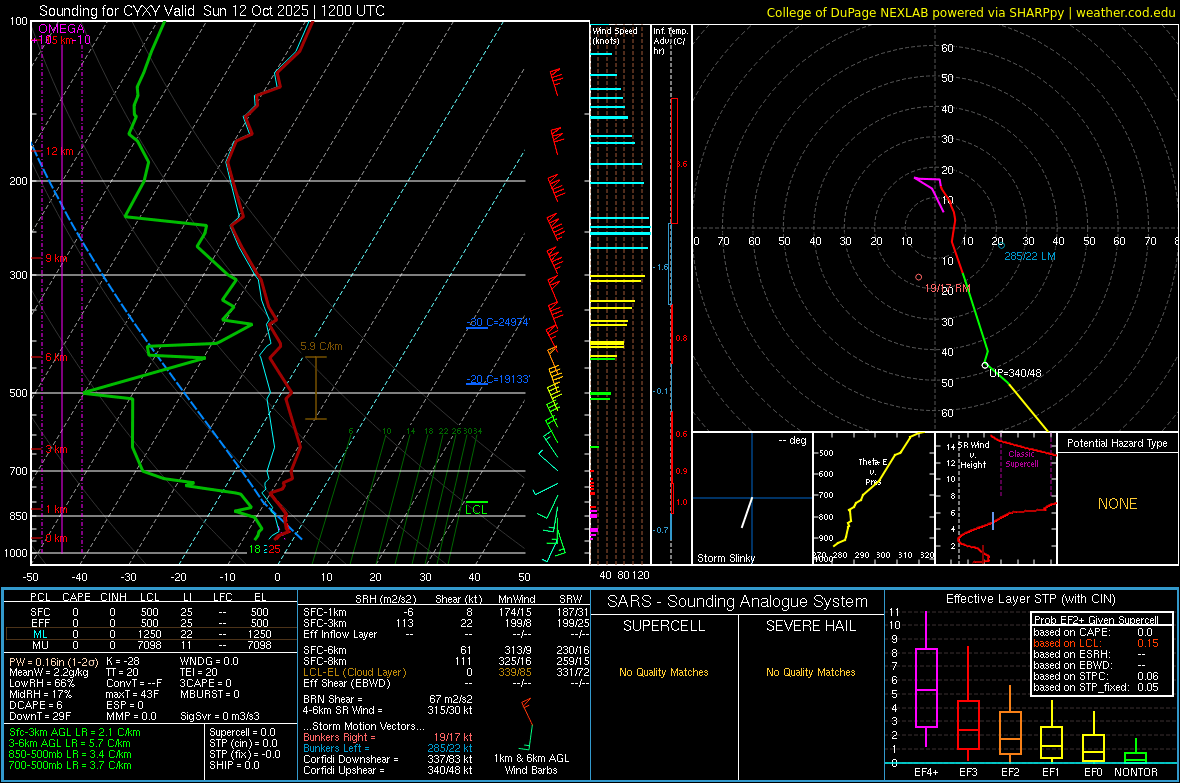
Task: Click the magenta OMEGA label
Action: click(61, 29)
